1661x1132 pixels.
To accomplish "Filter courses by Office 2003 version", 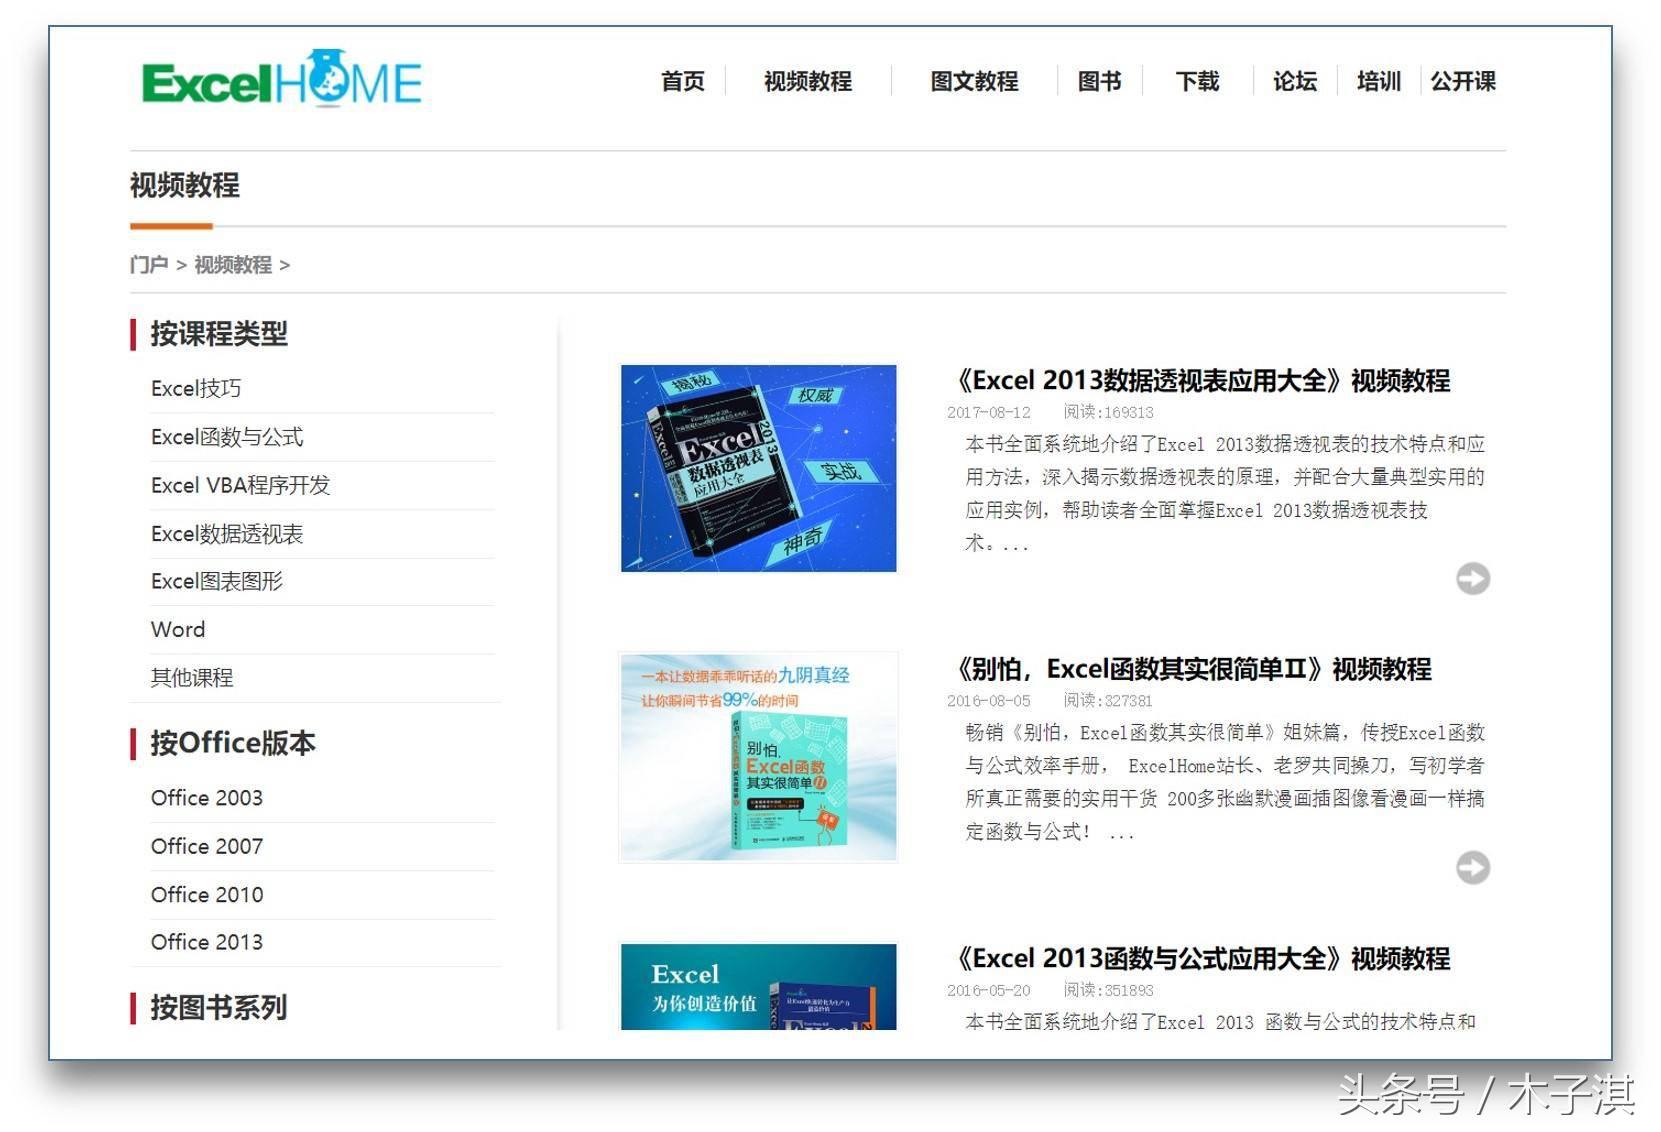I will click(206, 798).
